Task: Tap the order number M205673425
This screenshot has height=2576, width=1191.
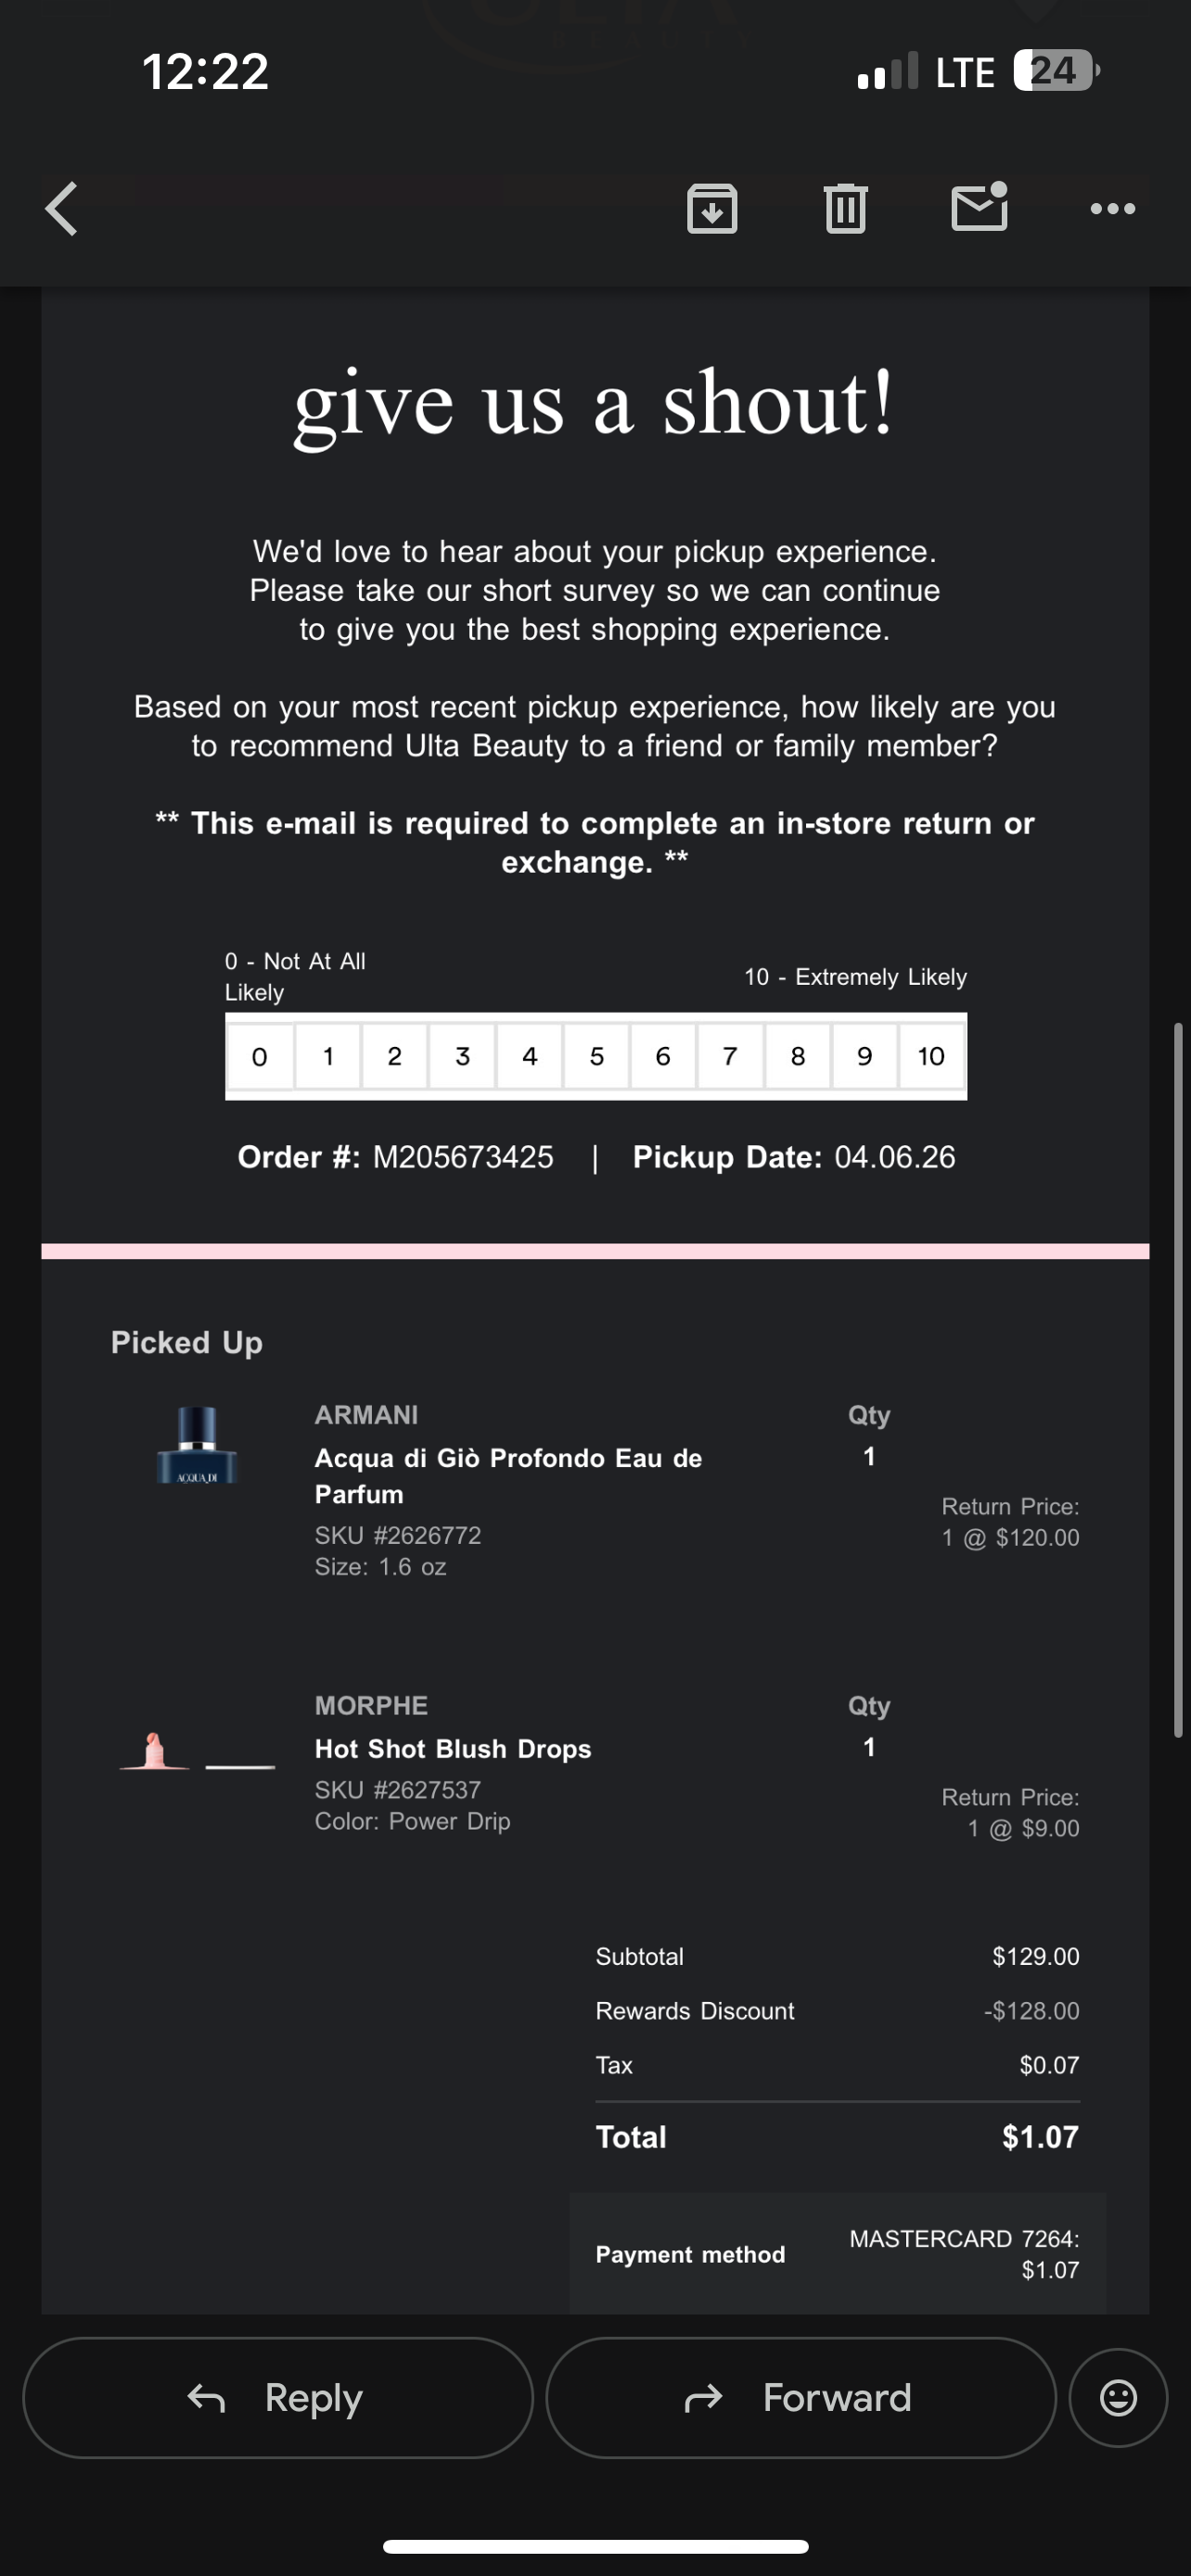Action: click(462, 1157)
